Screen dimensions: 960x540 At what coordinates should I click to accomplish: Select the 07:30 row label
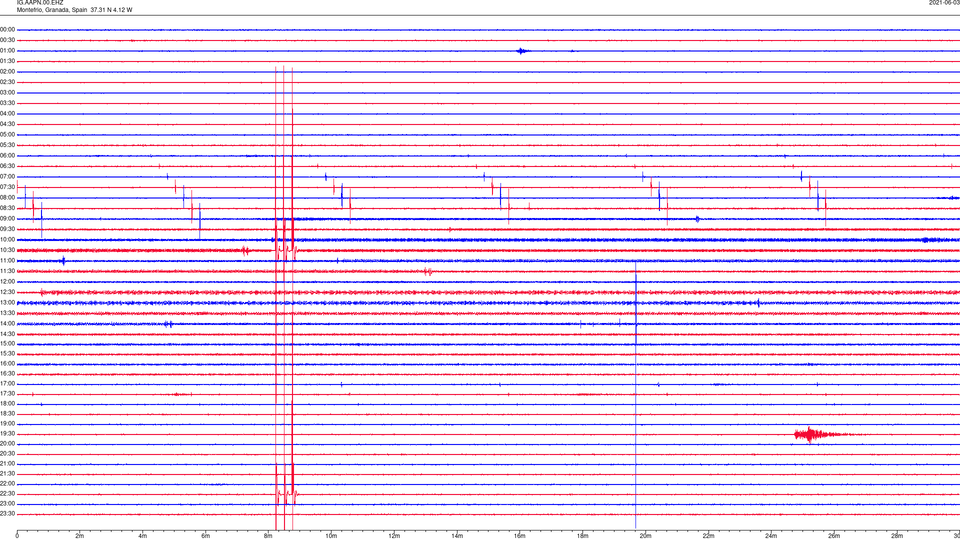(x=7, y=187)
